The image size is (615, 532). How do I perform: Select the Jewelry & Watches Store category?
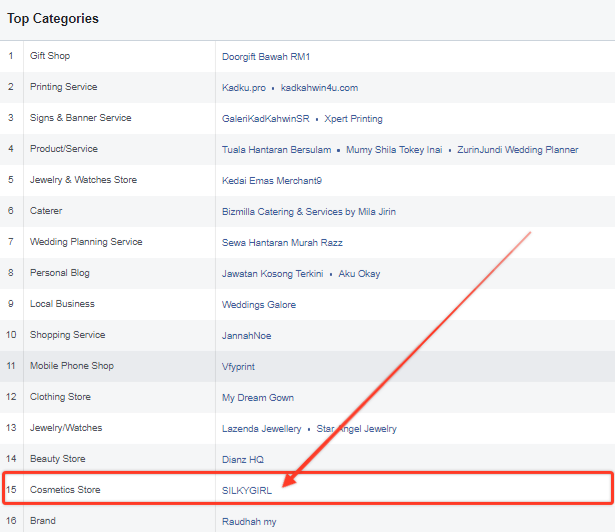84,180
